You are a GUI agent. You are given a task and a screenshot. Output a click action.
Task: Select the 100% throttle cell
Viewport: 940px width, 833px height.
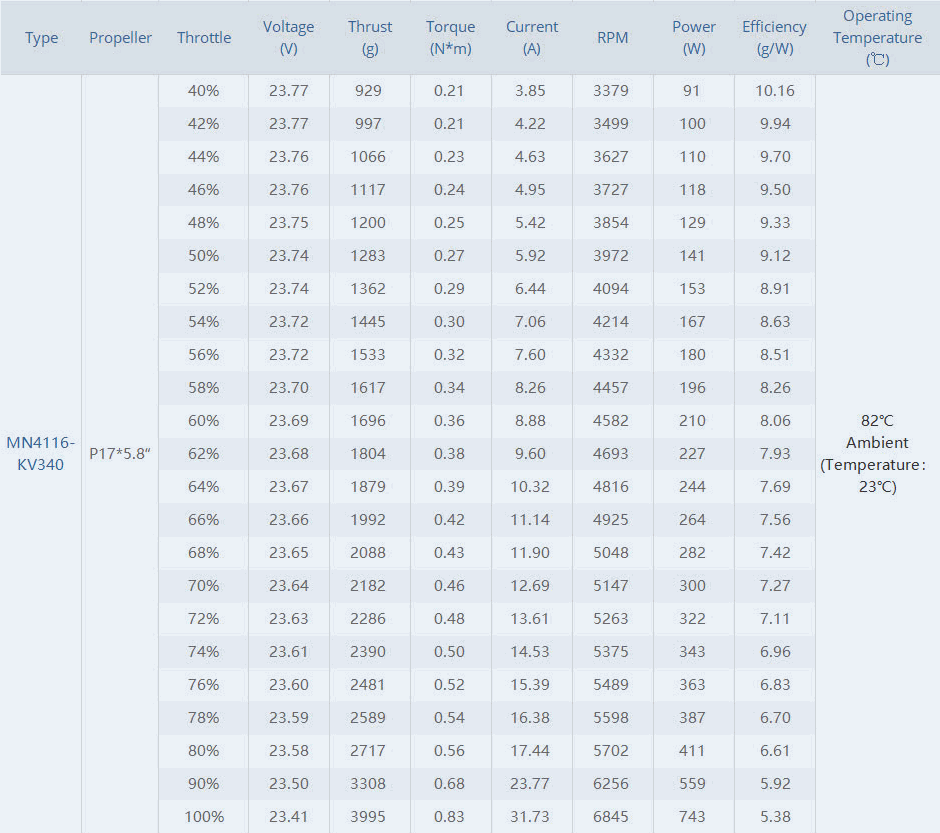204,816
